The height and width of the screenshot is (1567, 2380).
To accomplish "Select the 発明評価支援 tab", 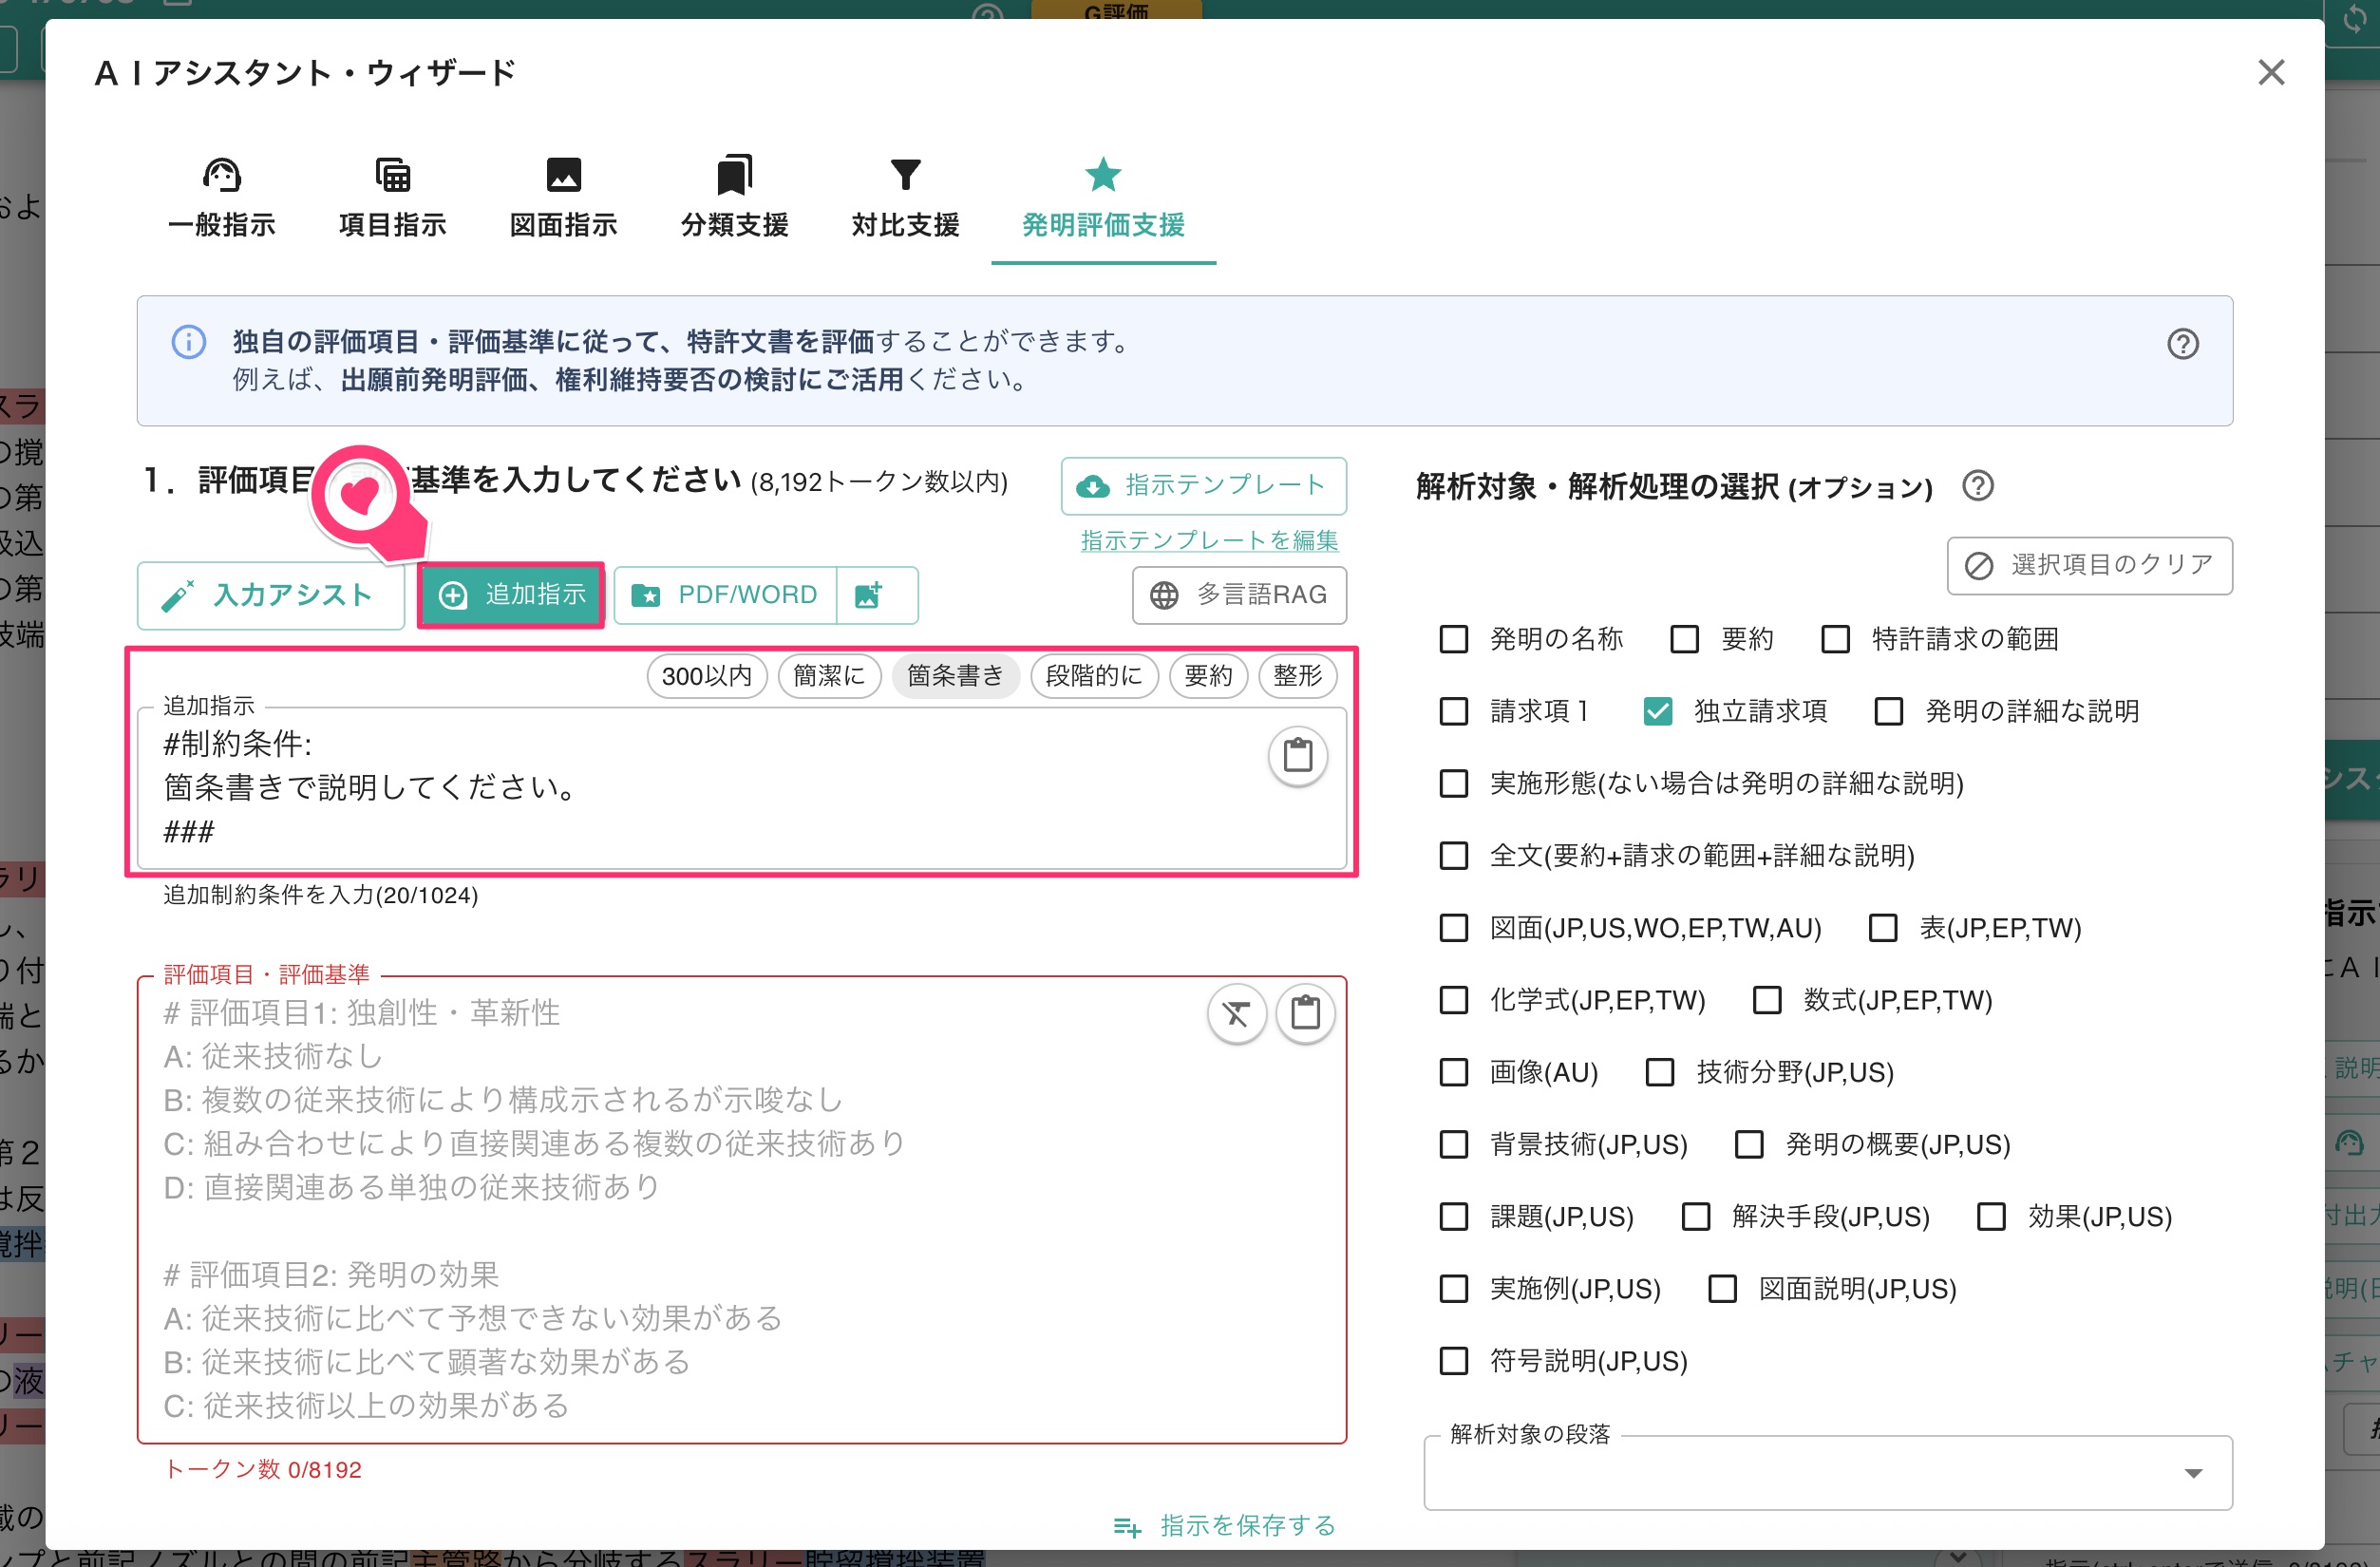I will click(x=1103, y=199).
